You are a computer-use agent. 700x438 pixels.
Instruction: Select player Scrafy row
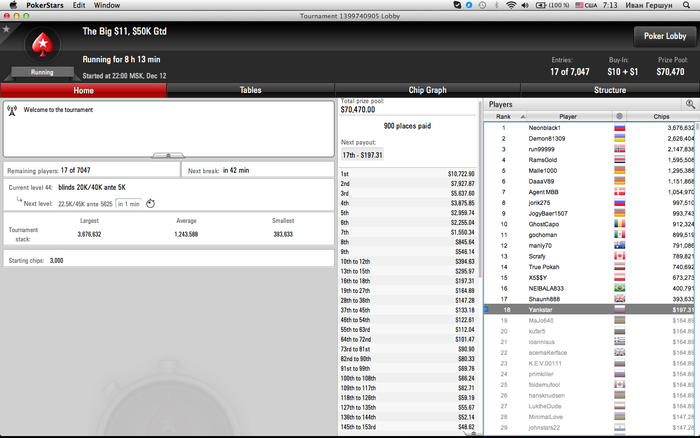[589, 256]
